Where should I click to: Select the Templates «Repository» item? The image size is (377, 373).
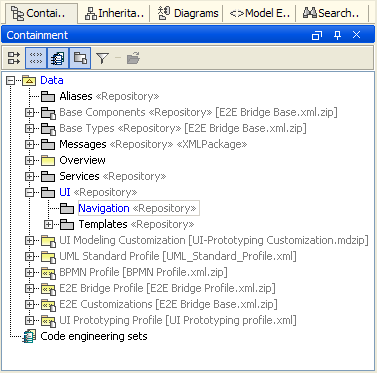[136, 224]
